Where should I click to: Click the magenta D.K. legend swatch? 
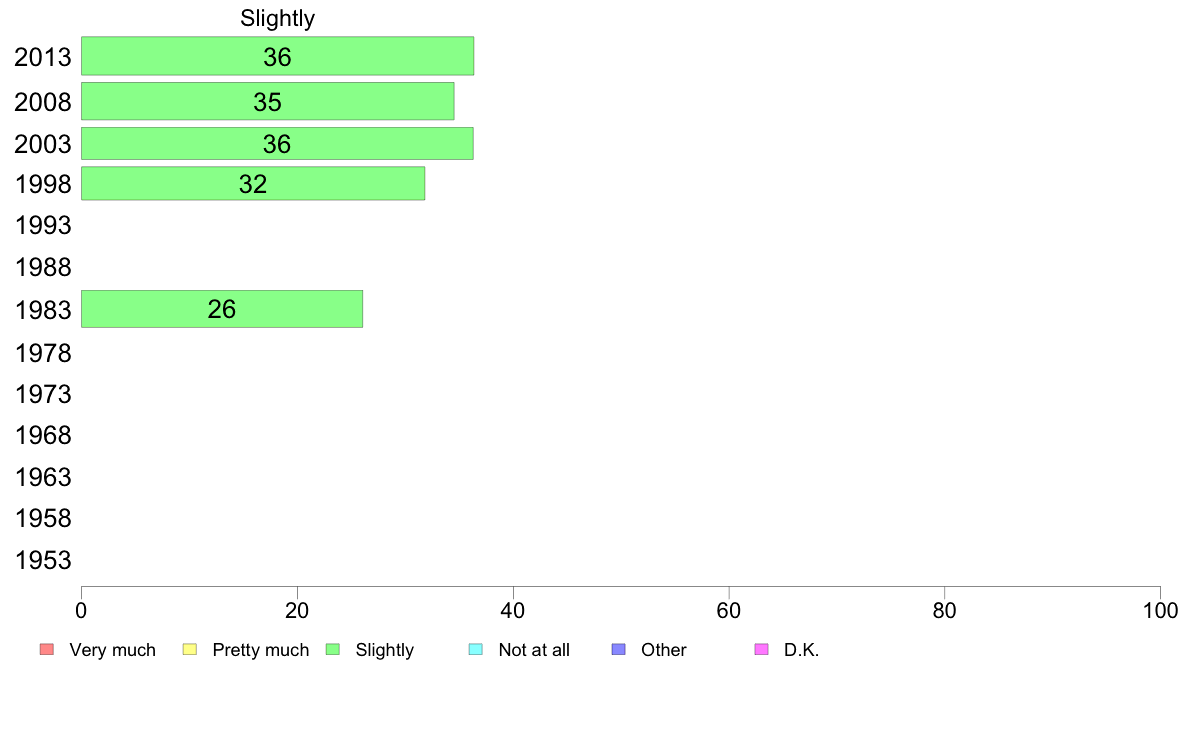(761, 650)
